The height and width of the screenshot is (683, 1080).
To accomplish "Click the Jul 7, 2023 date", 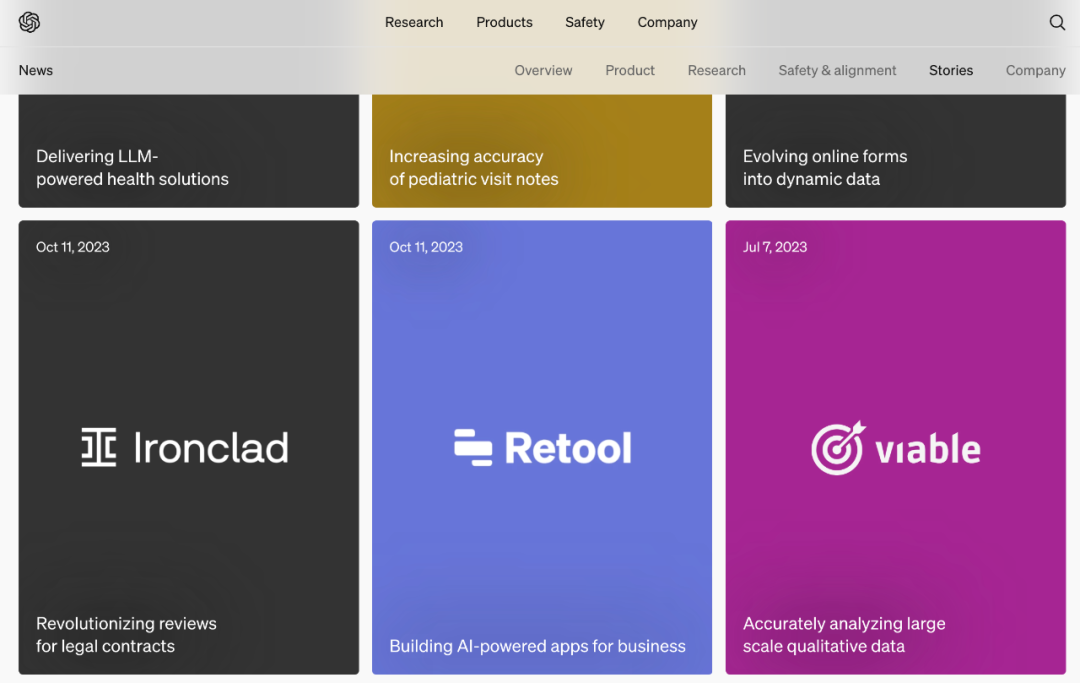I will (x=775, y=247).
